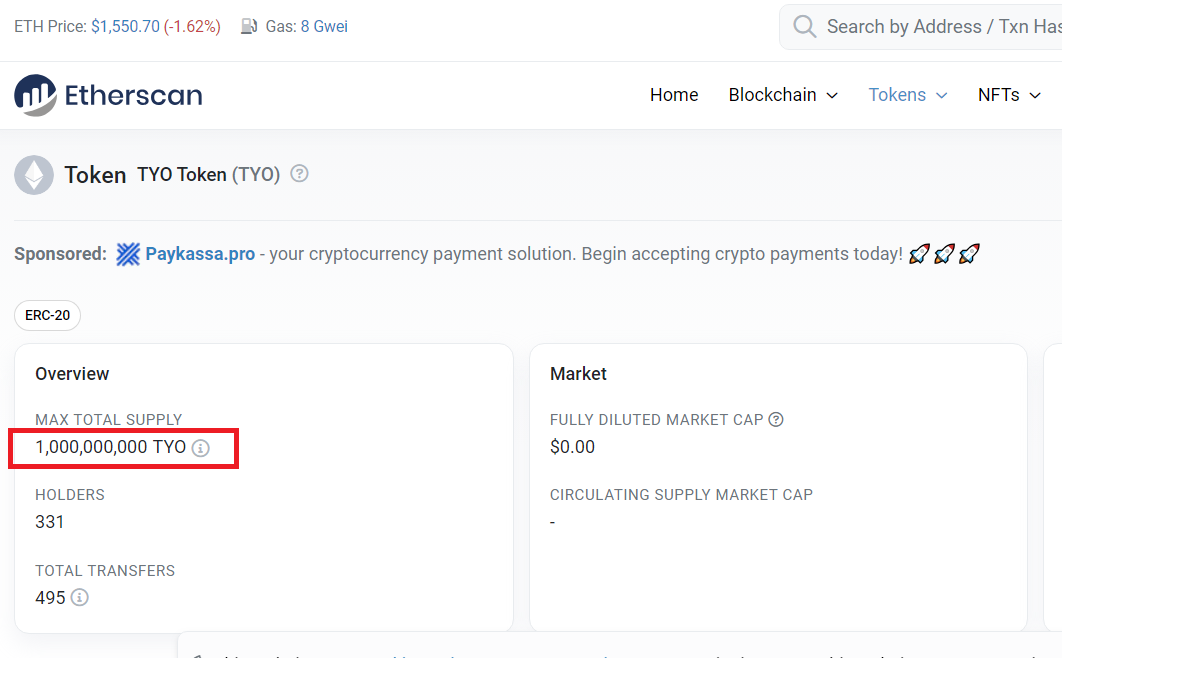The image size is (1200, 675).
Task: Click the 1,000,000,000 TYO supply value
Action: (110, 447)
